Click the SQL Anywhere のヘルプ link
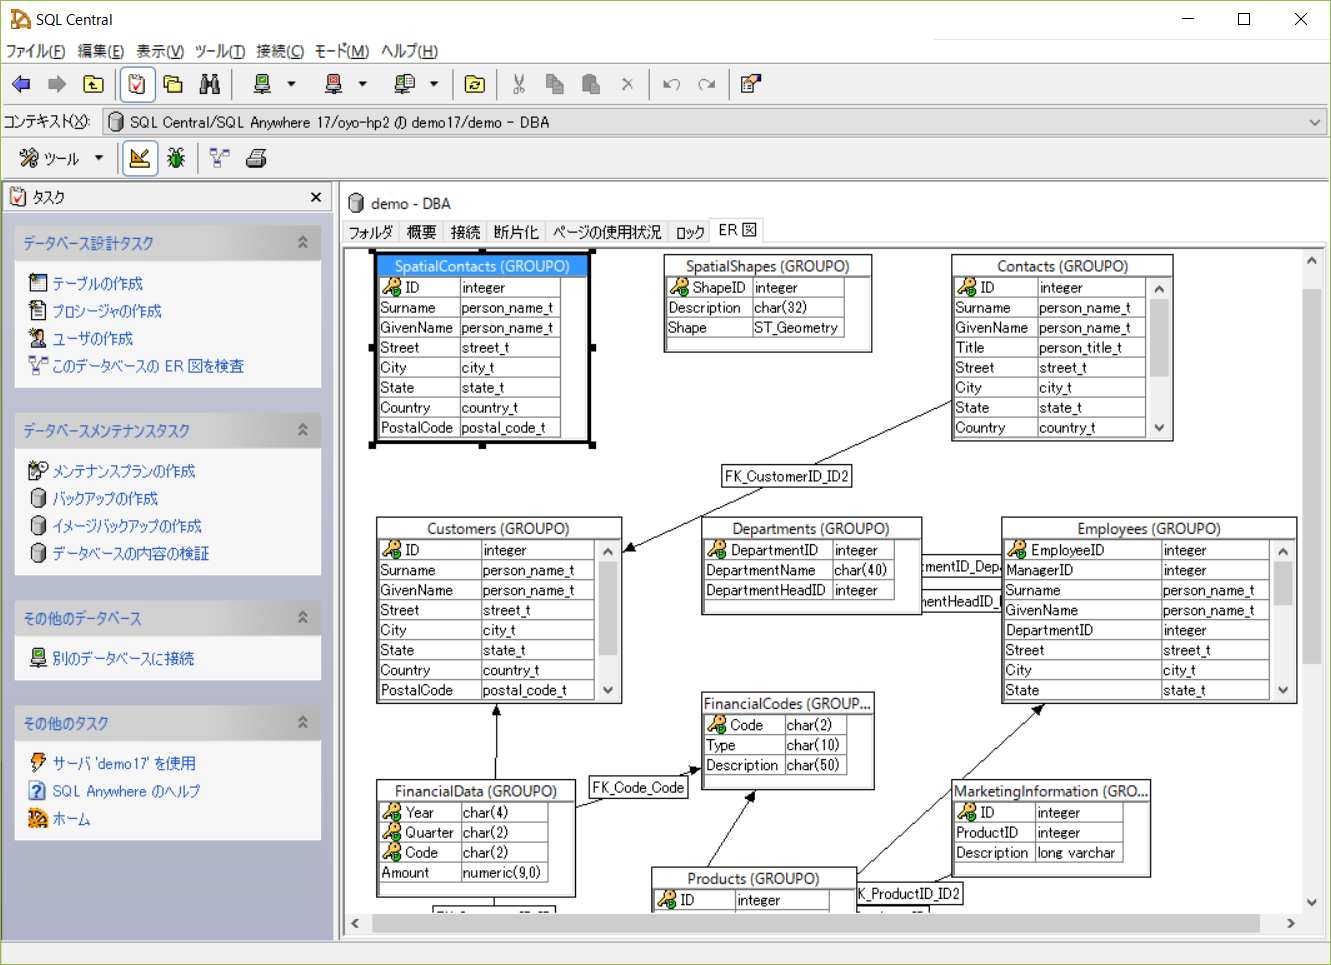Screen dimensions: 1331x965 tap(126, 791)
